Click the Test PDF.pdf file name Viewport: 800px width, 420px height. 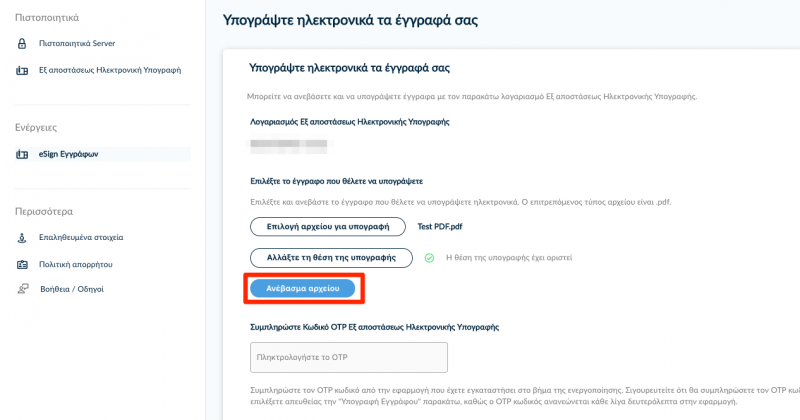point(440,227)
